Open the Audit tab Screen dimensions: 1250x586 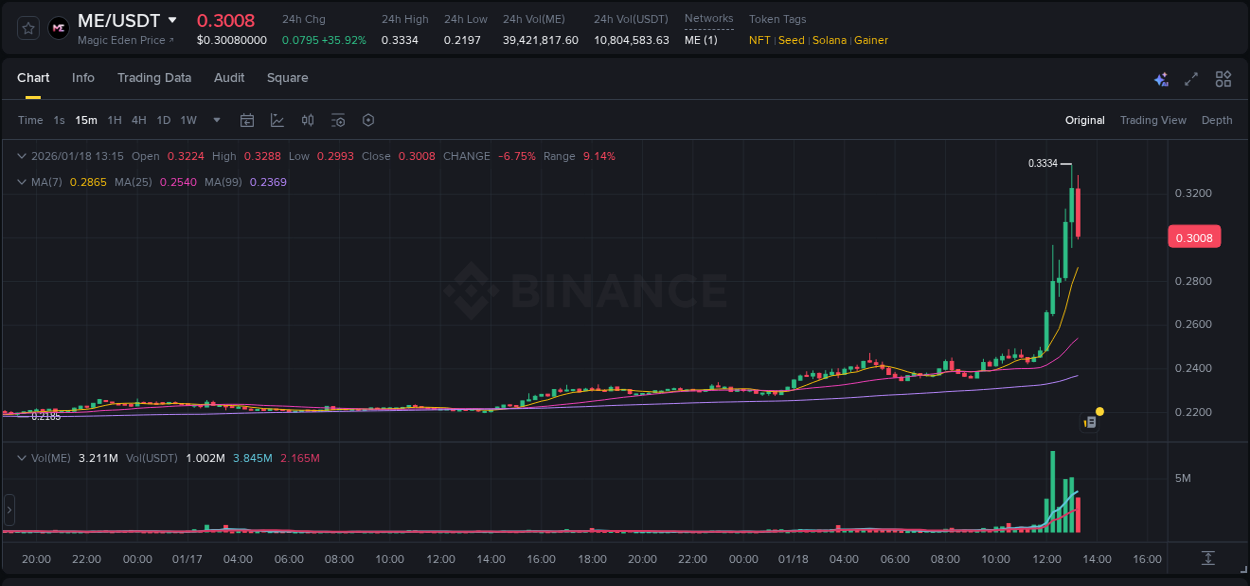tap(229, 78)
